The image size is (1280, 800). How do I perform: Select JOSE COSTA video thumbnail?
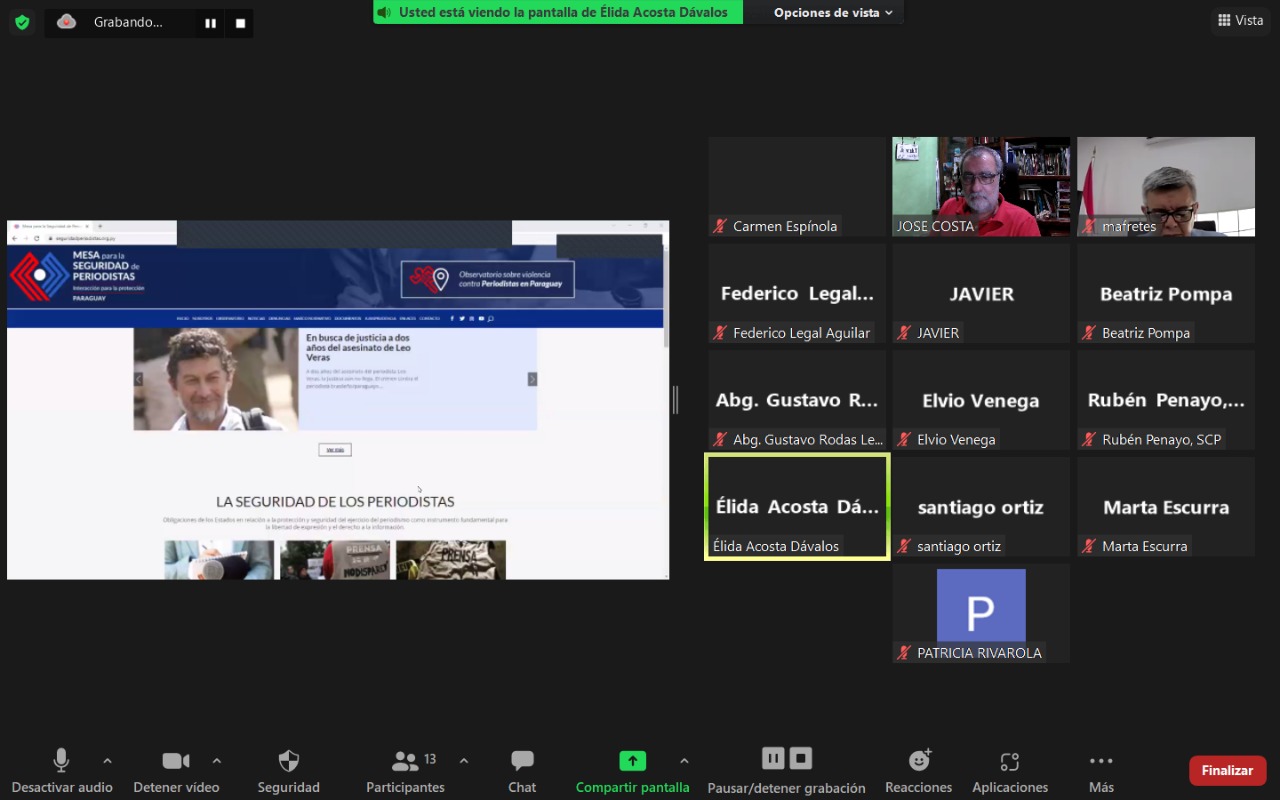pos(980,186)
